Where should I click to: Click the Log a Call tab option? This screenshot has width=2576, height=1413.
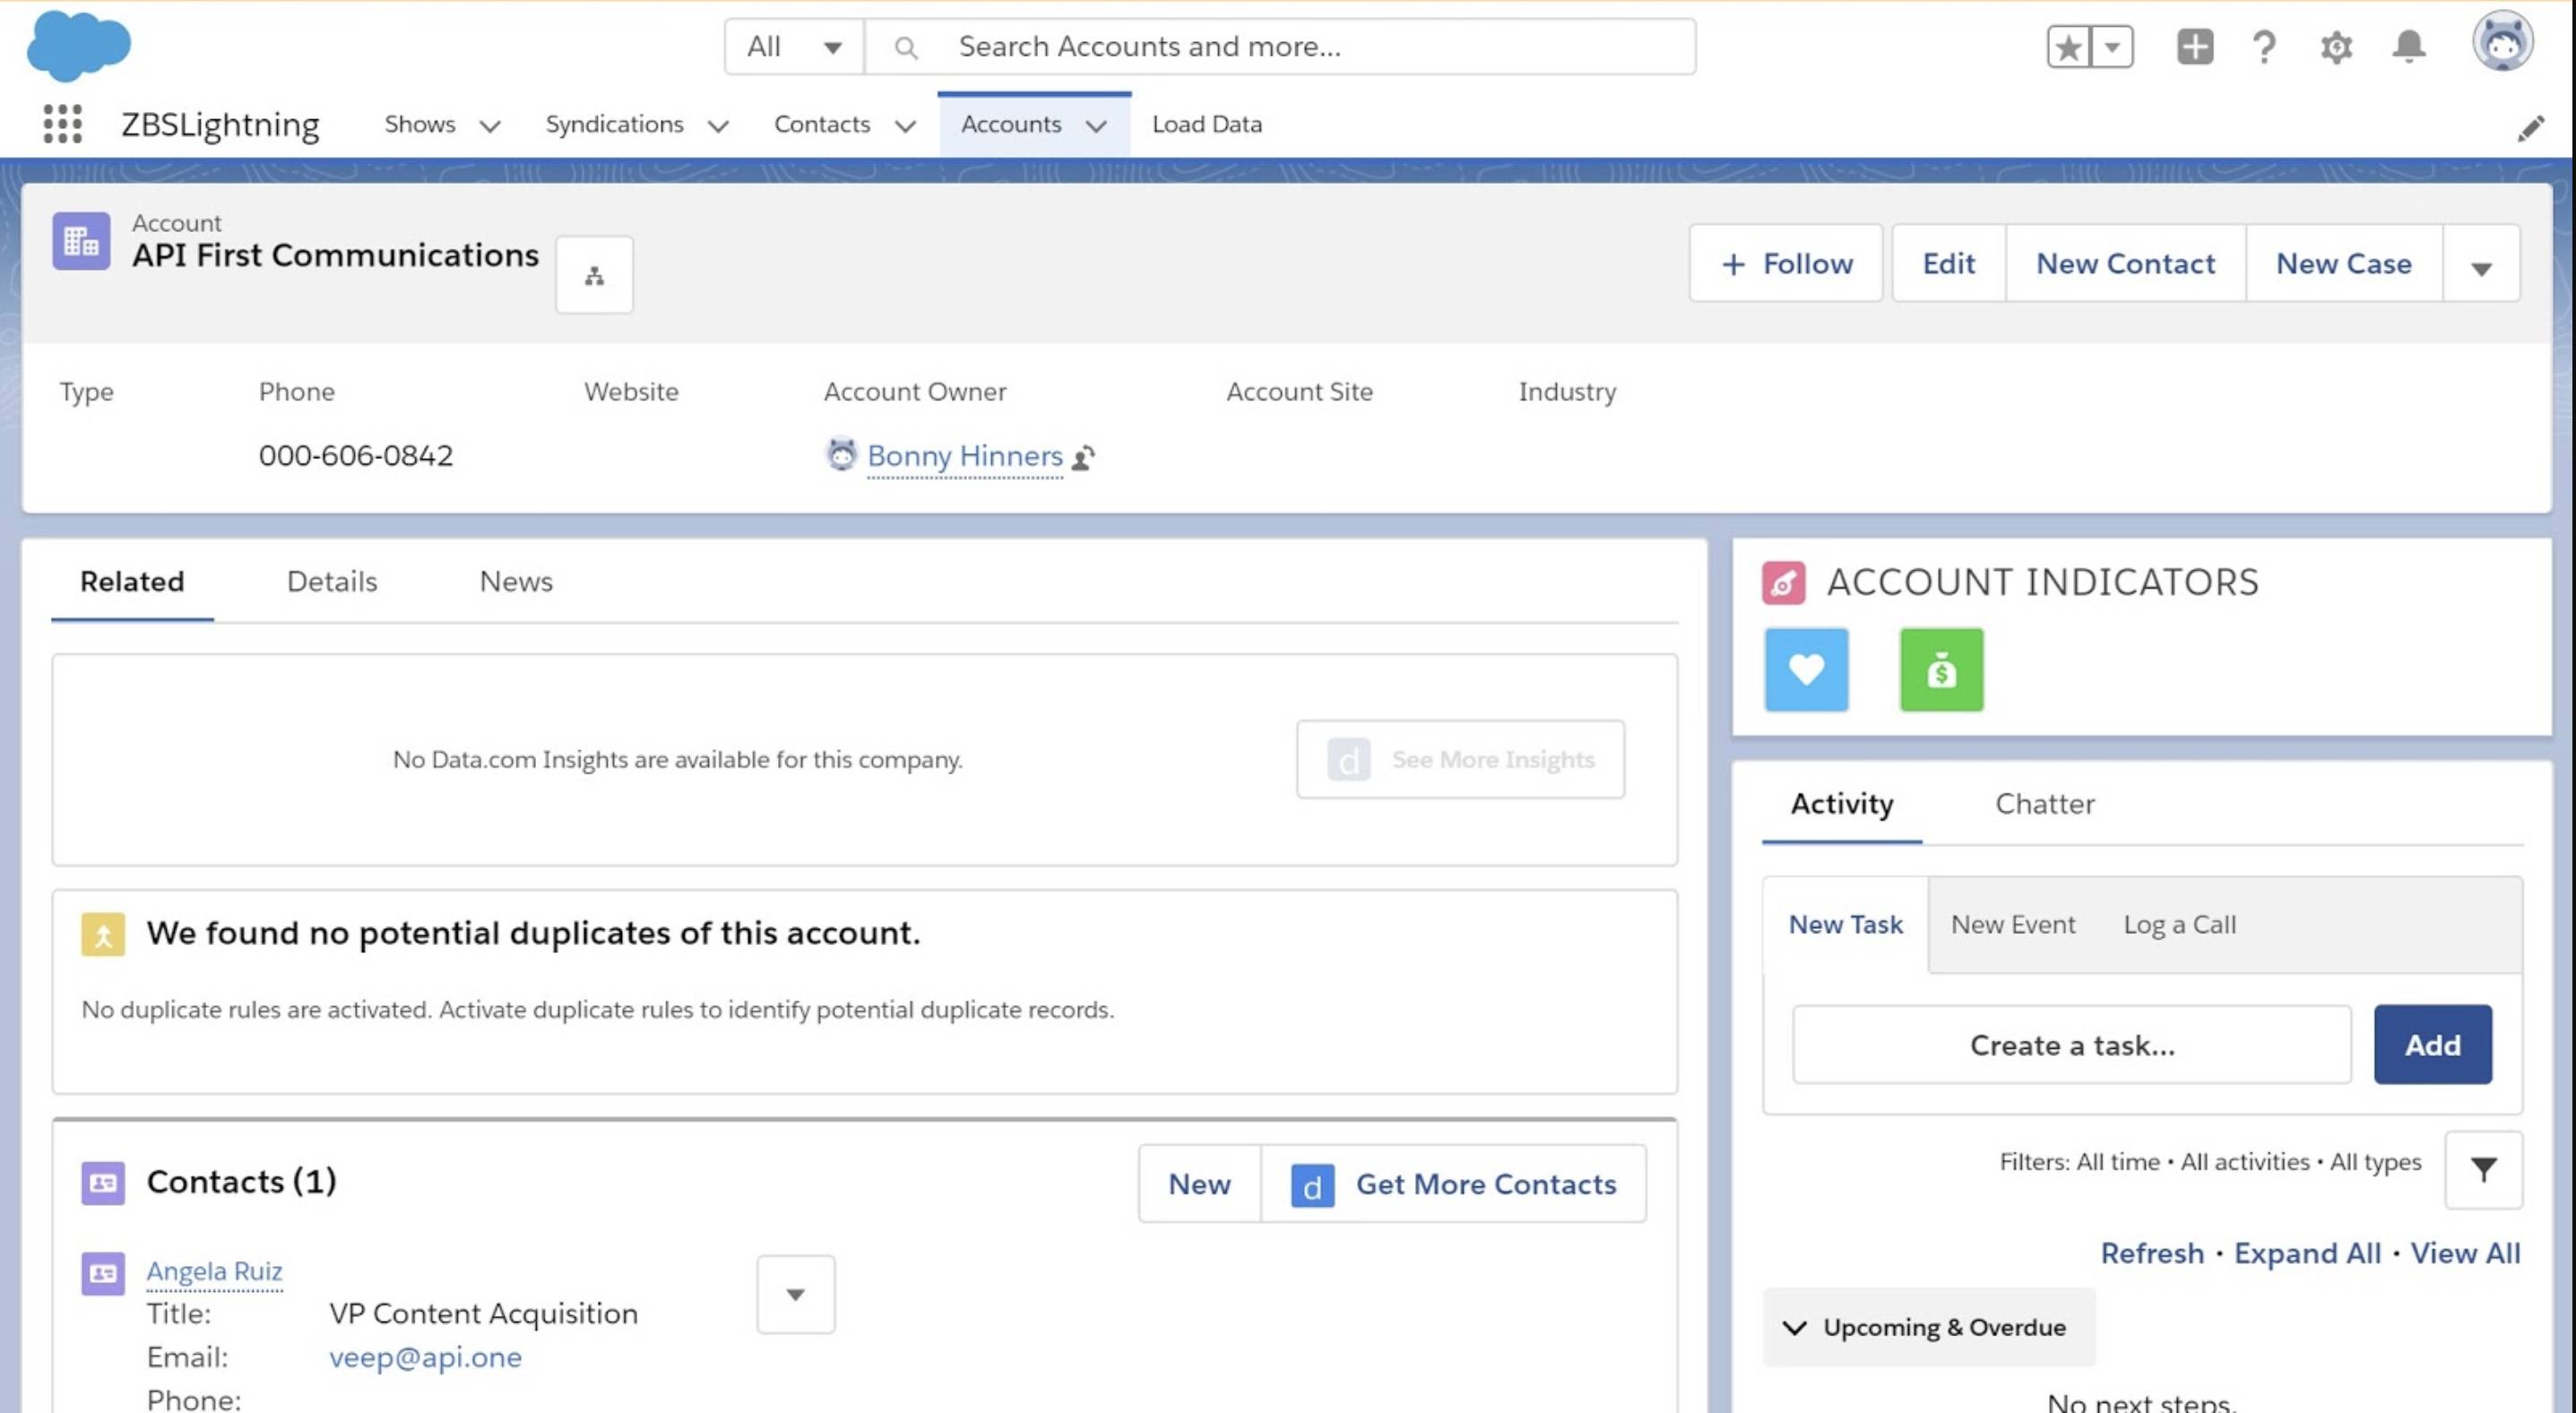coord(2180,924)
